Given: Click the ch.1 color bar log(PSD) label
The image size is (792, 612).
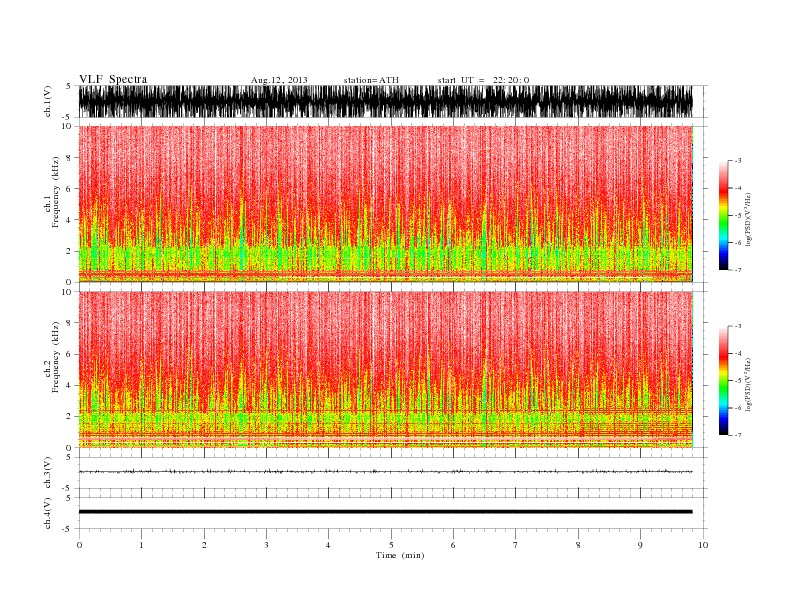Looking at the screenshot, I should (748, 220).
